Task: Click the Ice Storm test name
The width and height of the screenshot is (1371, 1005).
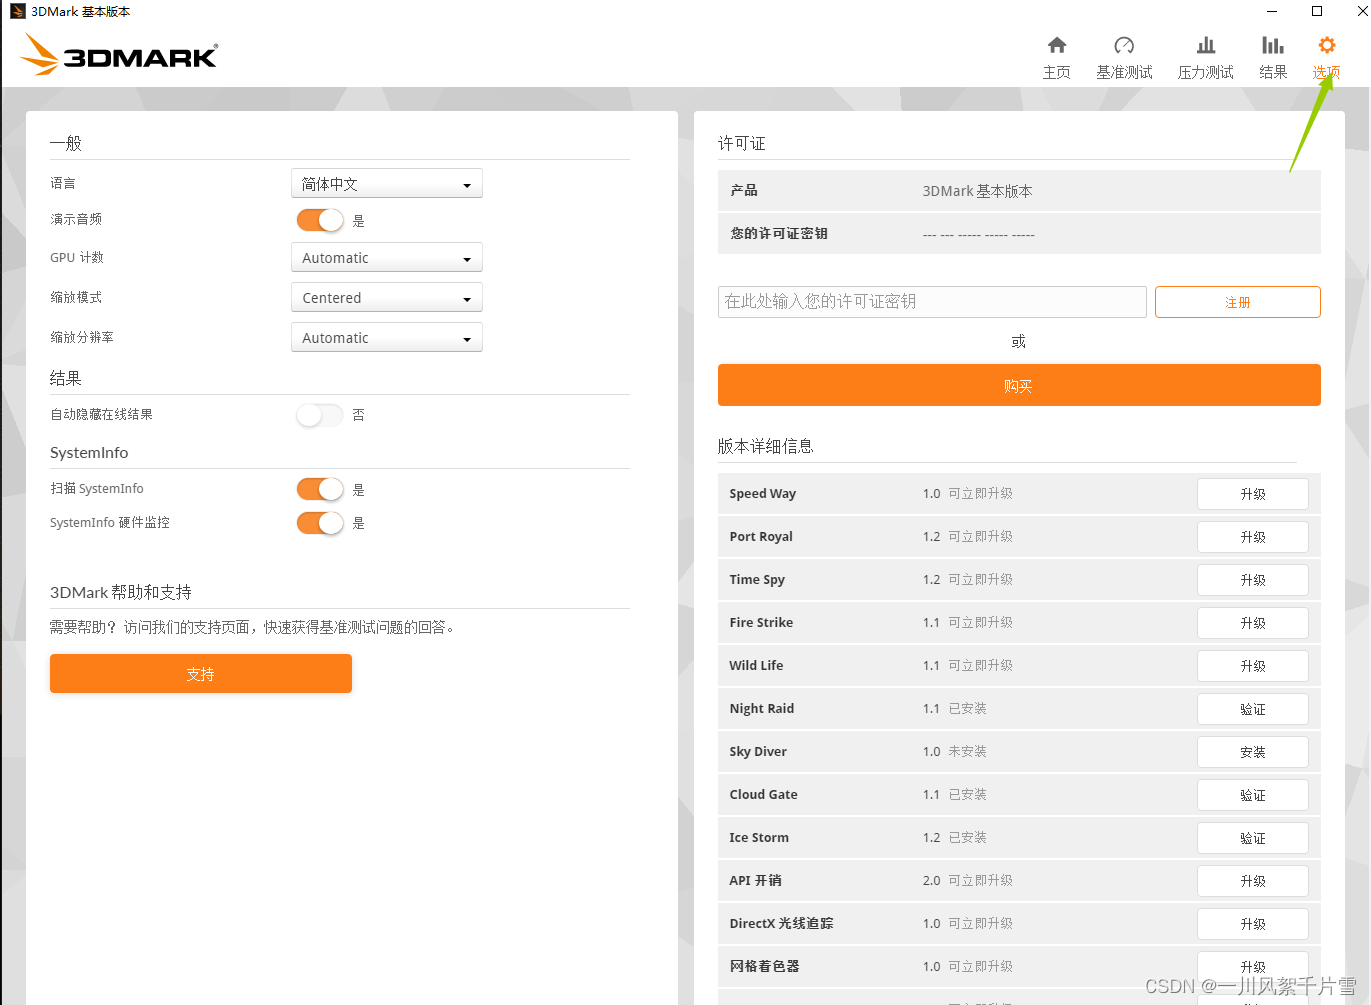Action: click(759, 838)
